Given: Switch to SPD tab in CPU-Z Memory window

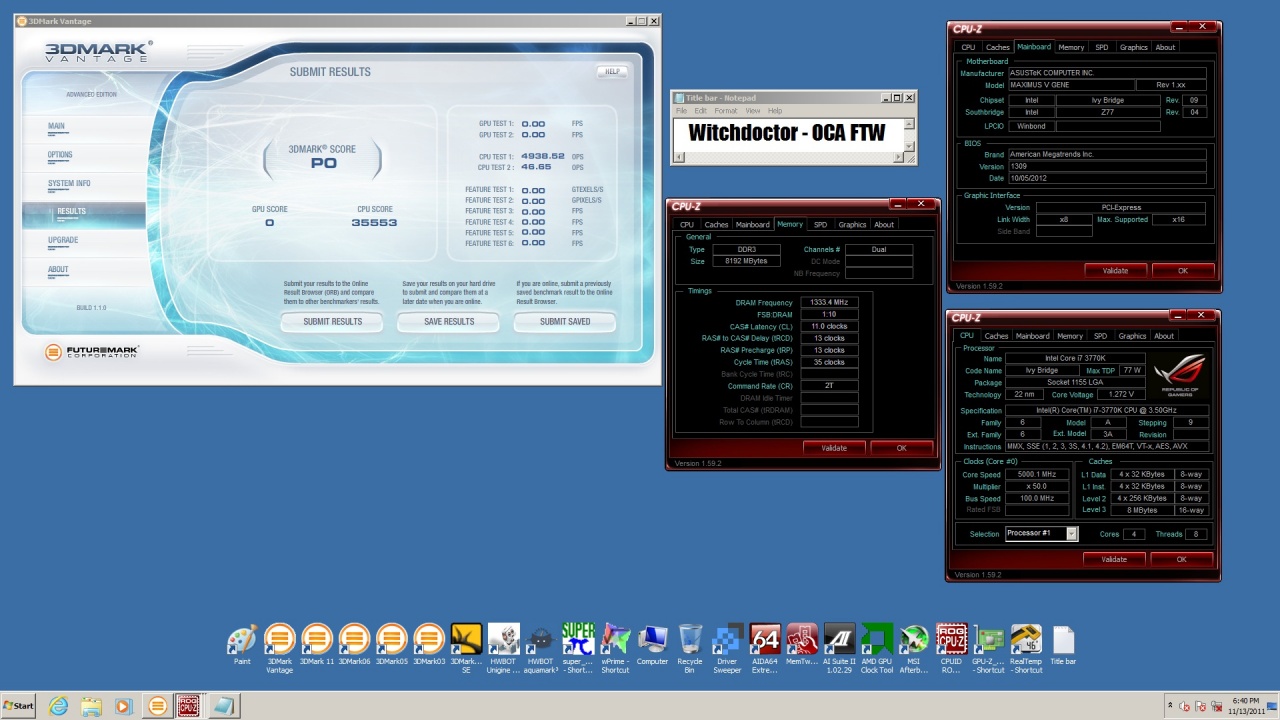Looking at the screenshot, I should [820, 225].
